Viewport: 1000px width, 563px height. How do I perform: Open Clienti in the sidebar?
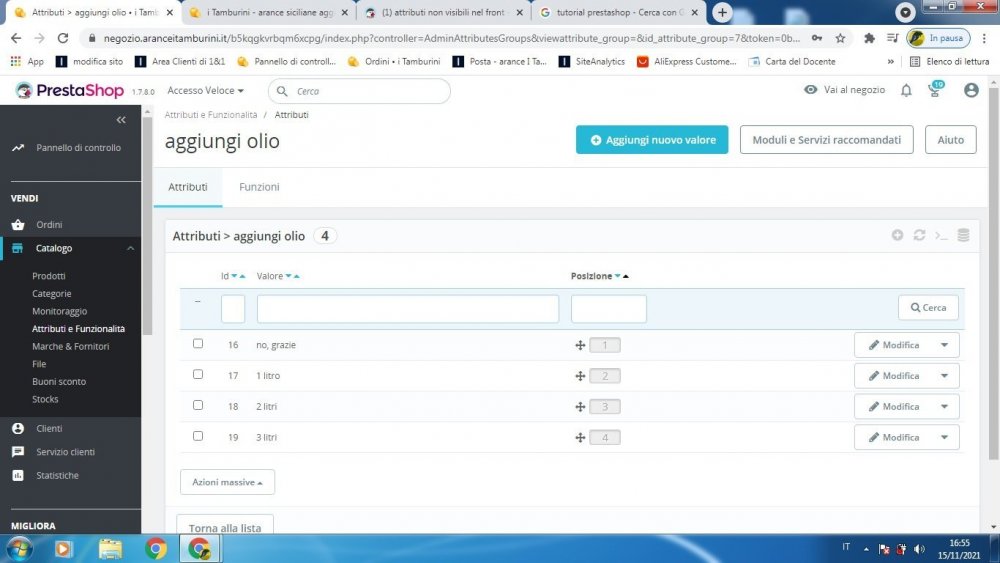point(48,428)
